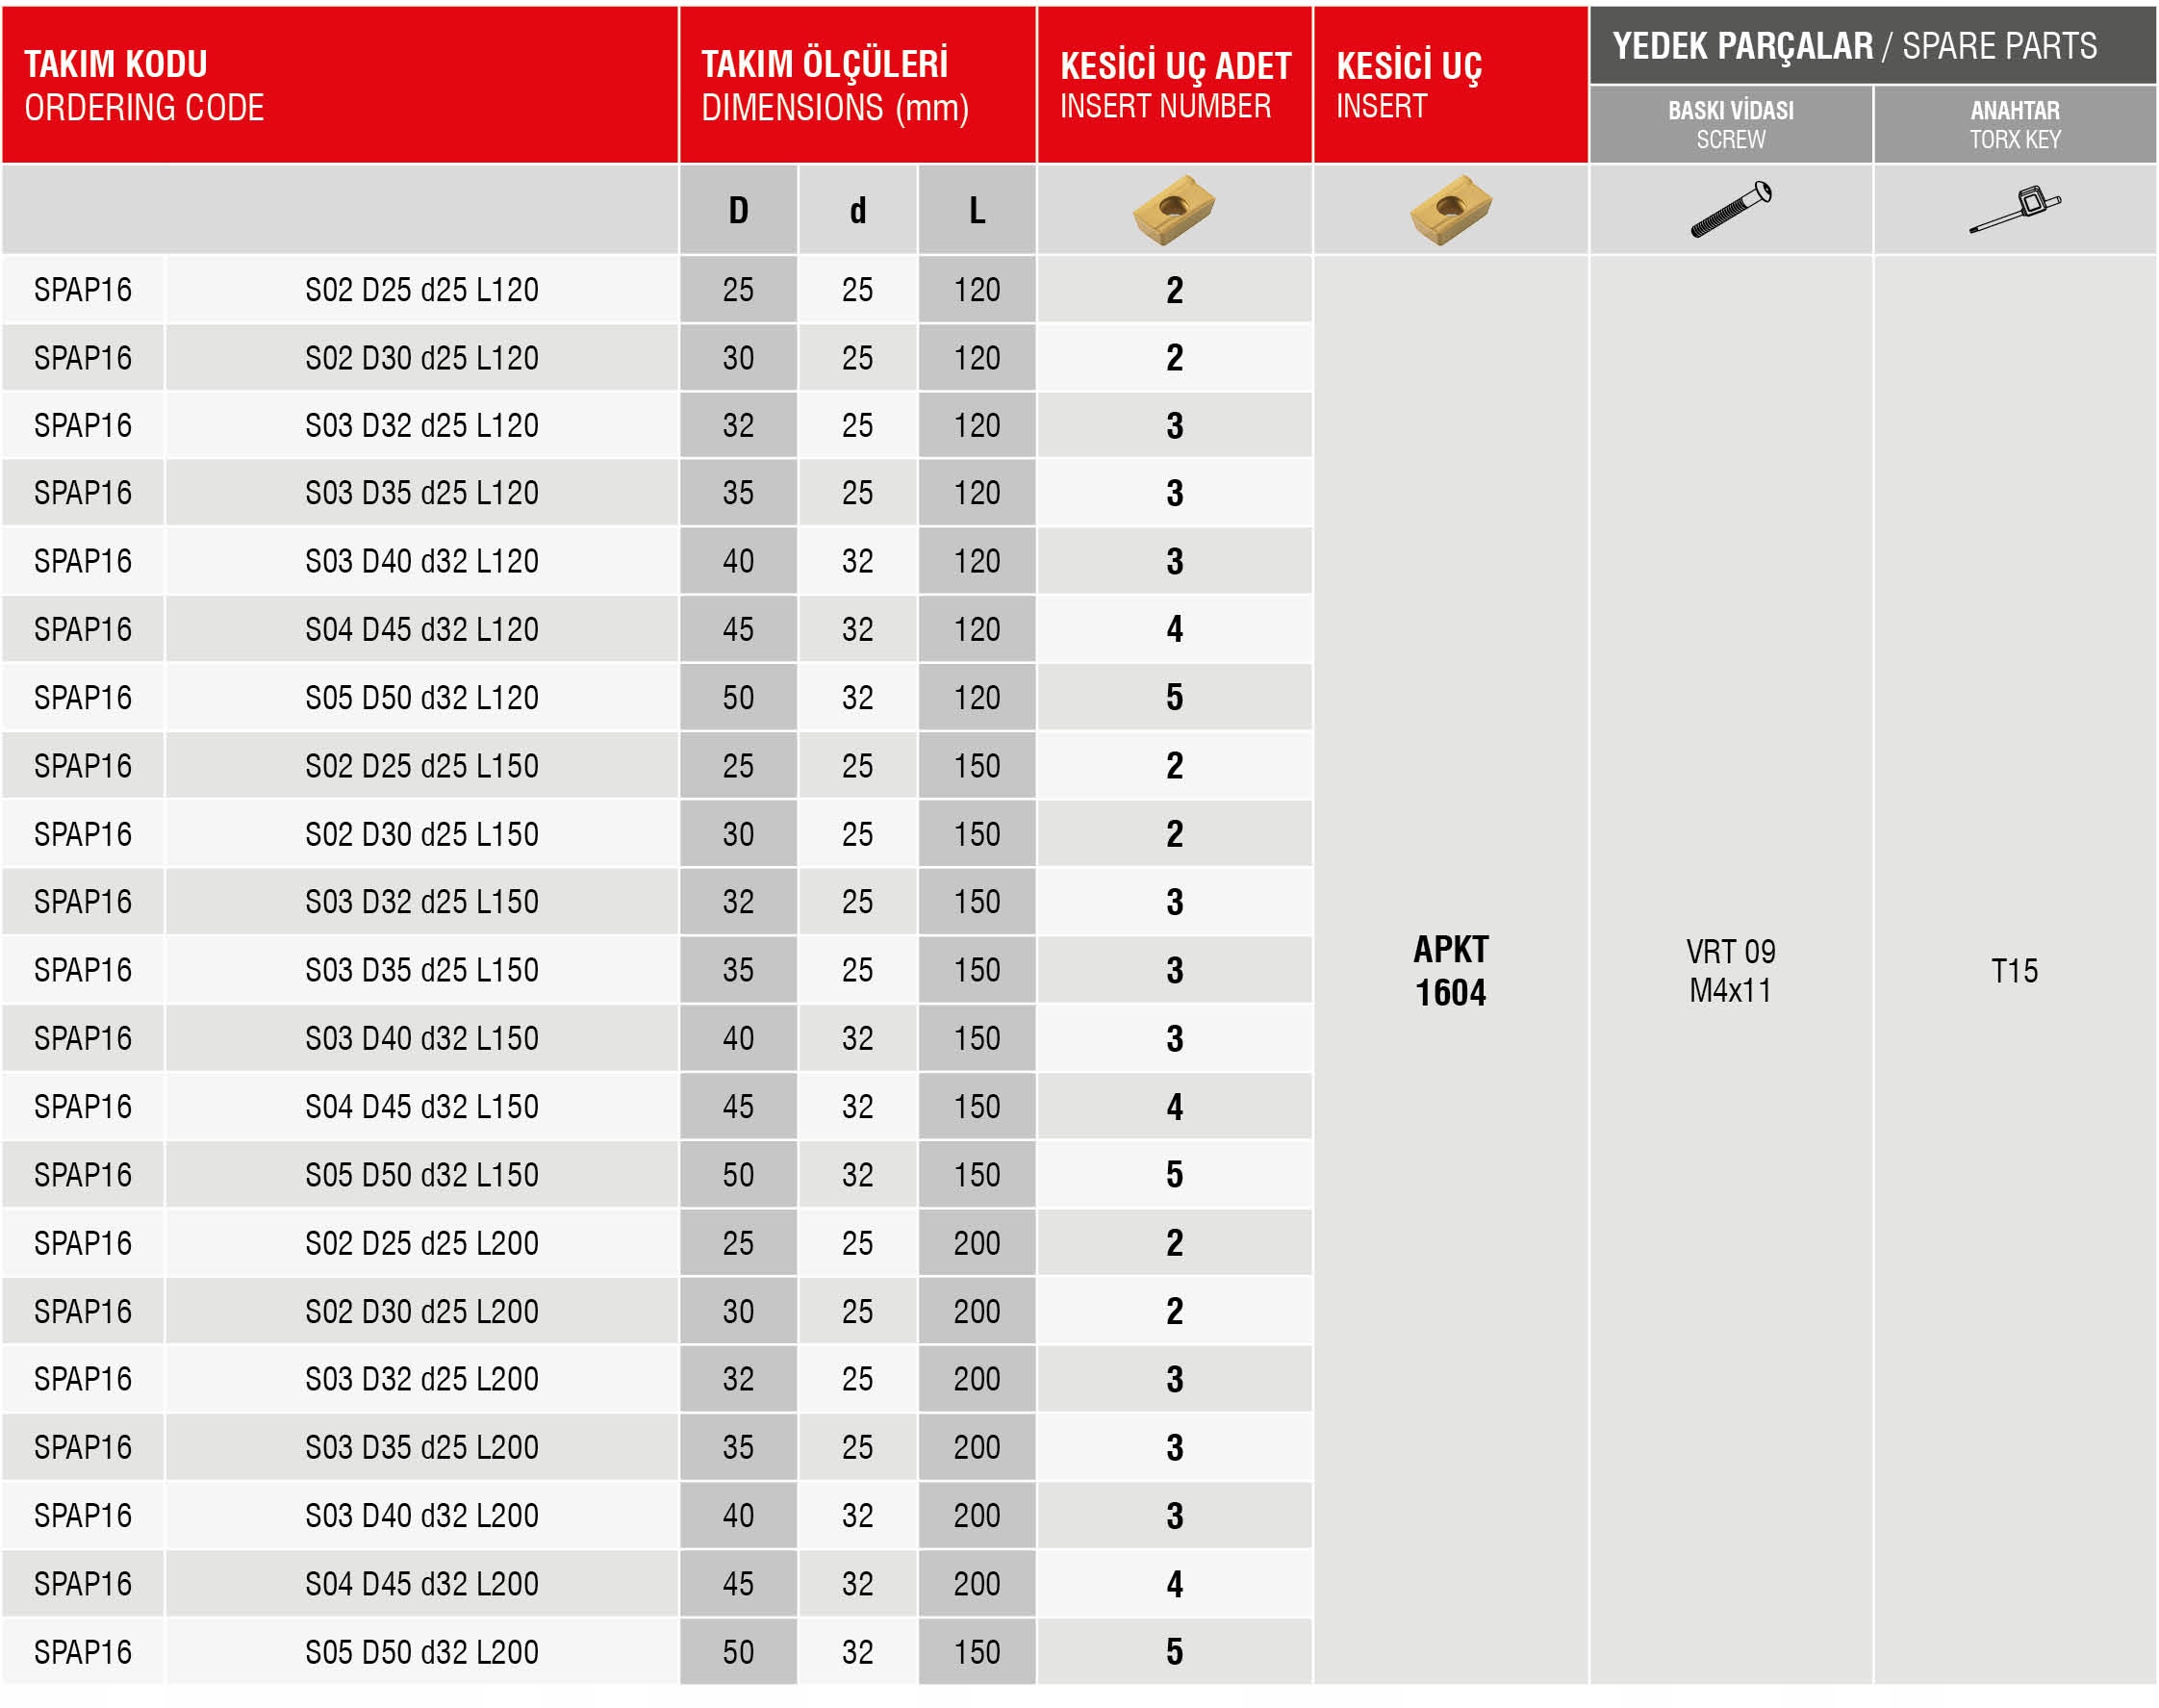The width and height of the screenshot is (2159, 1708).
Task: Select the VRT 09 M4x11 screw cell
Action: [1730, 970]
